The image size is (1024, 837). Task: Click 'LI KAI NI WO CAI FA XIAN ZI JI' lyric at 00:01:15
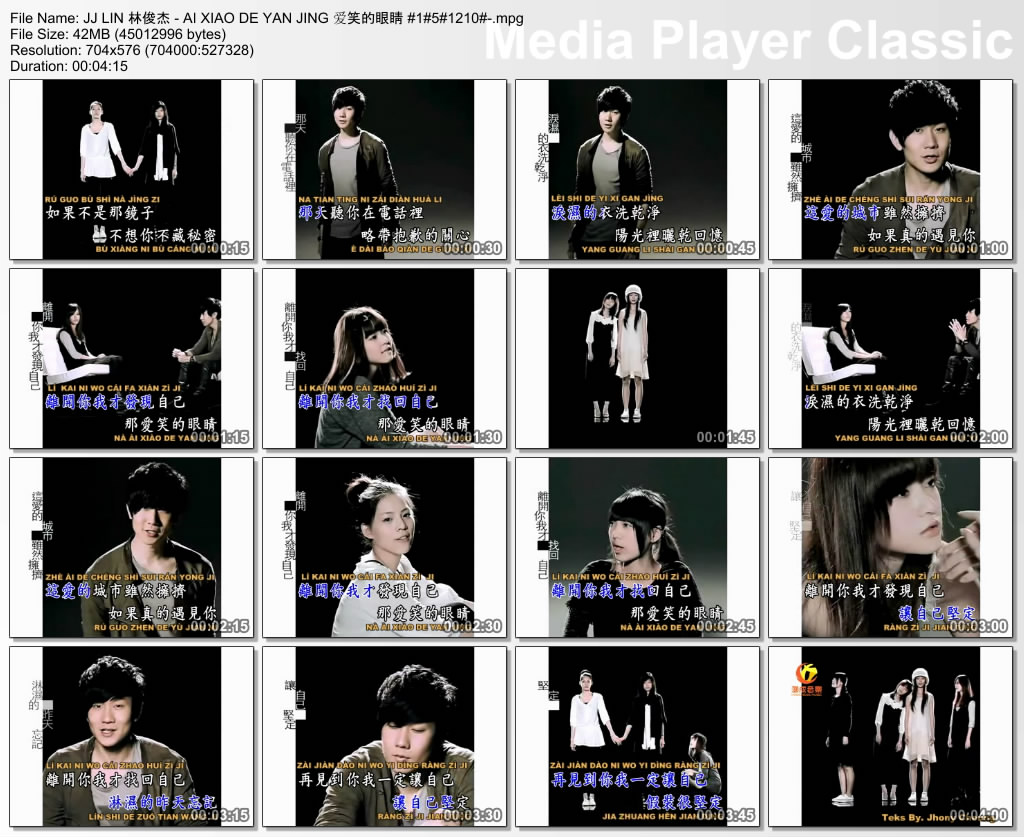[114, 388]
